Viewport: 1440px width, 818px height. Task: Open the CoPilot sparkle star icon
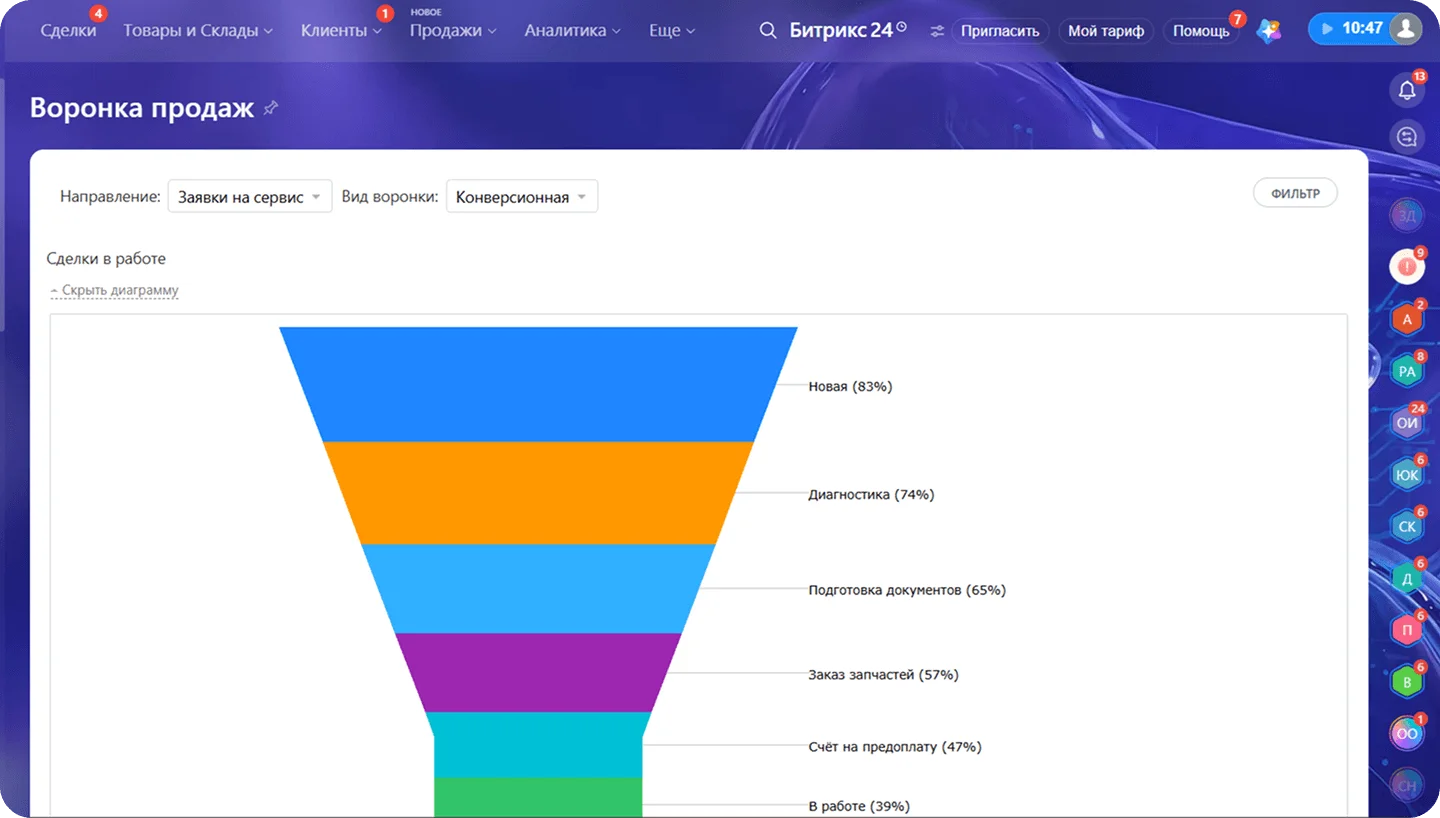pyautogui.click(x=1269, y=30)
